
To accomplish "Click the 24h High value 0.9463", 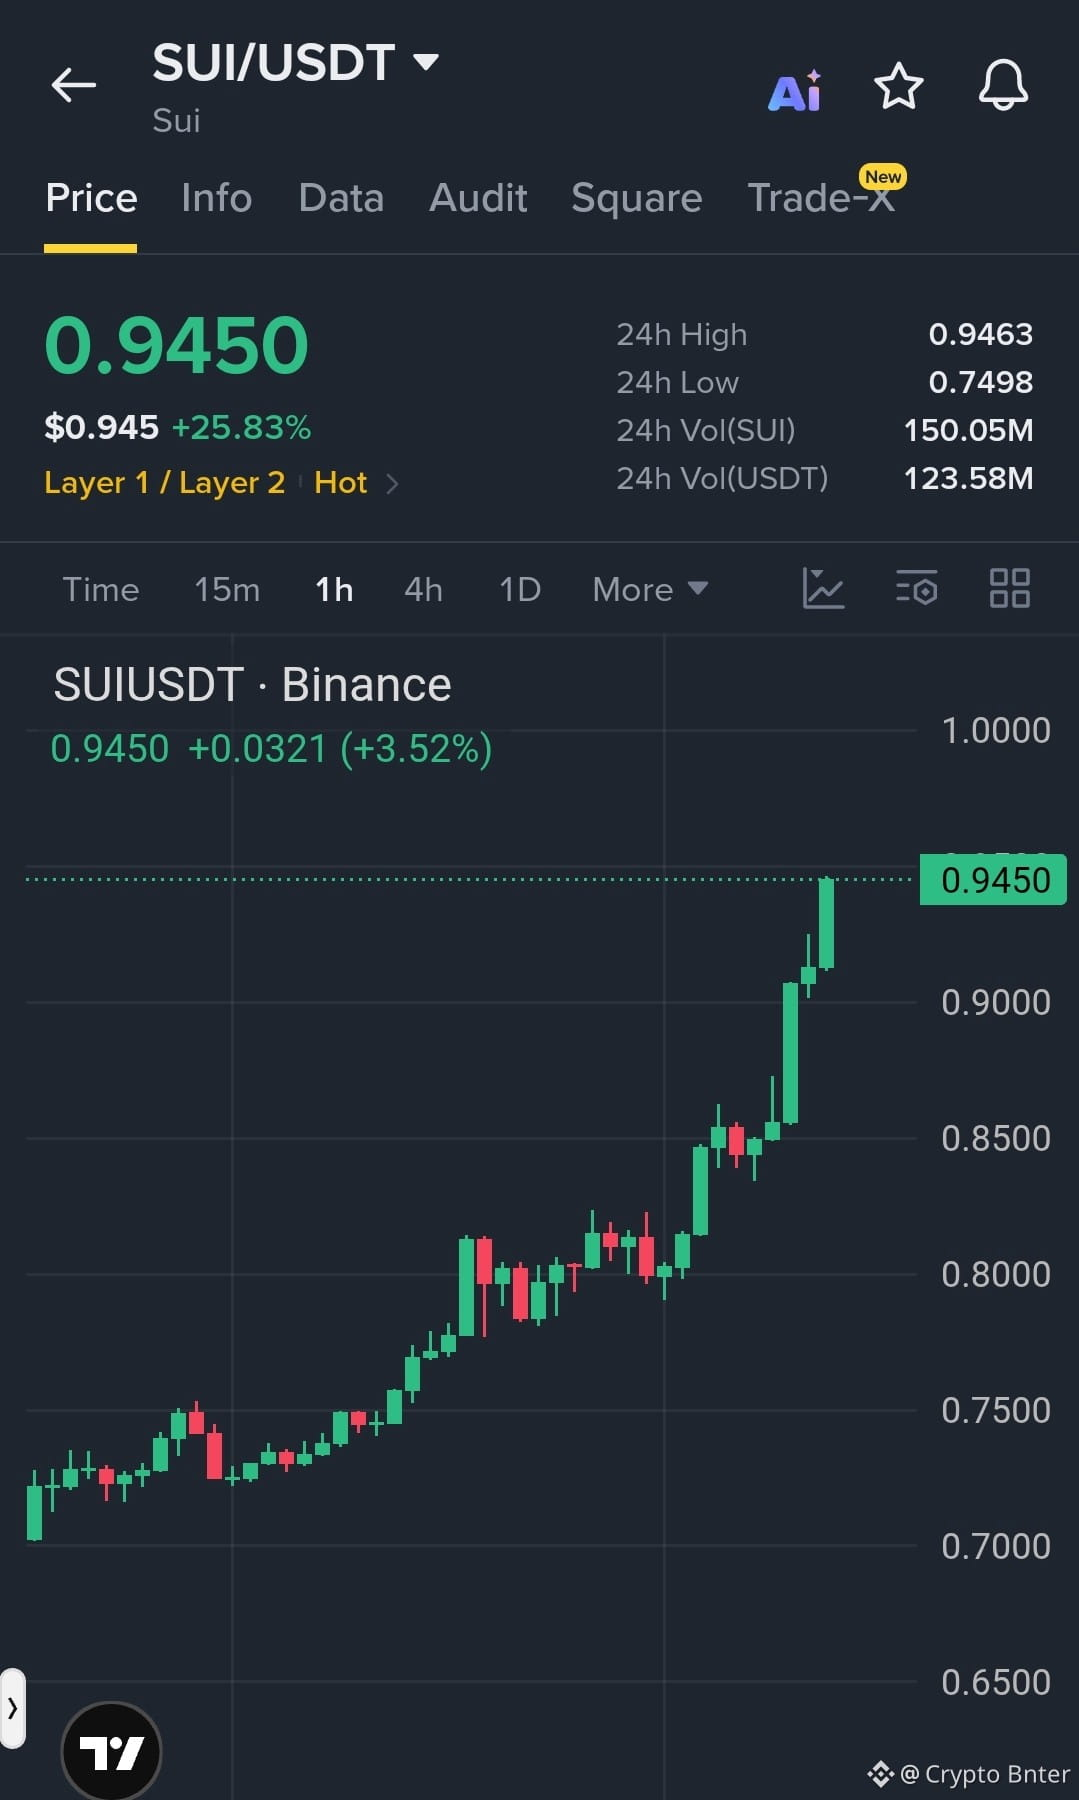I will [x=980, y=334].
